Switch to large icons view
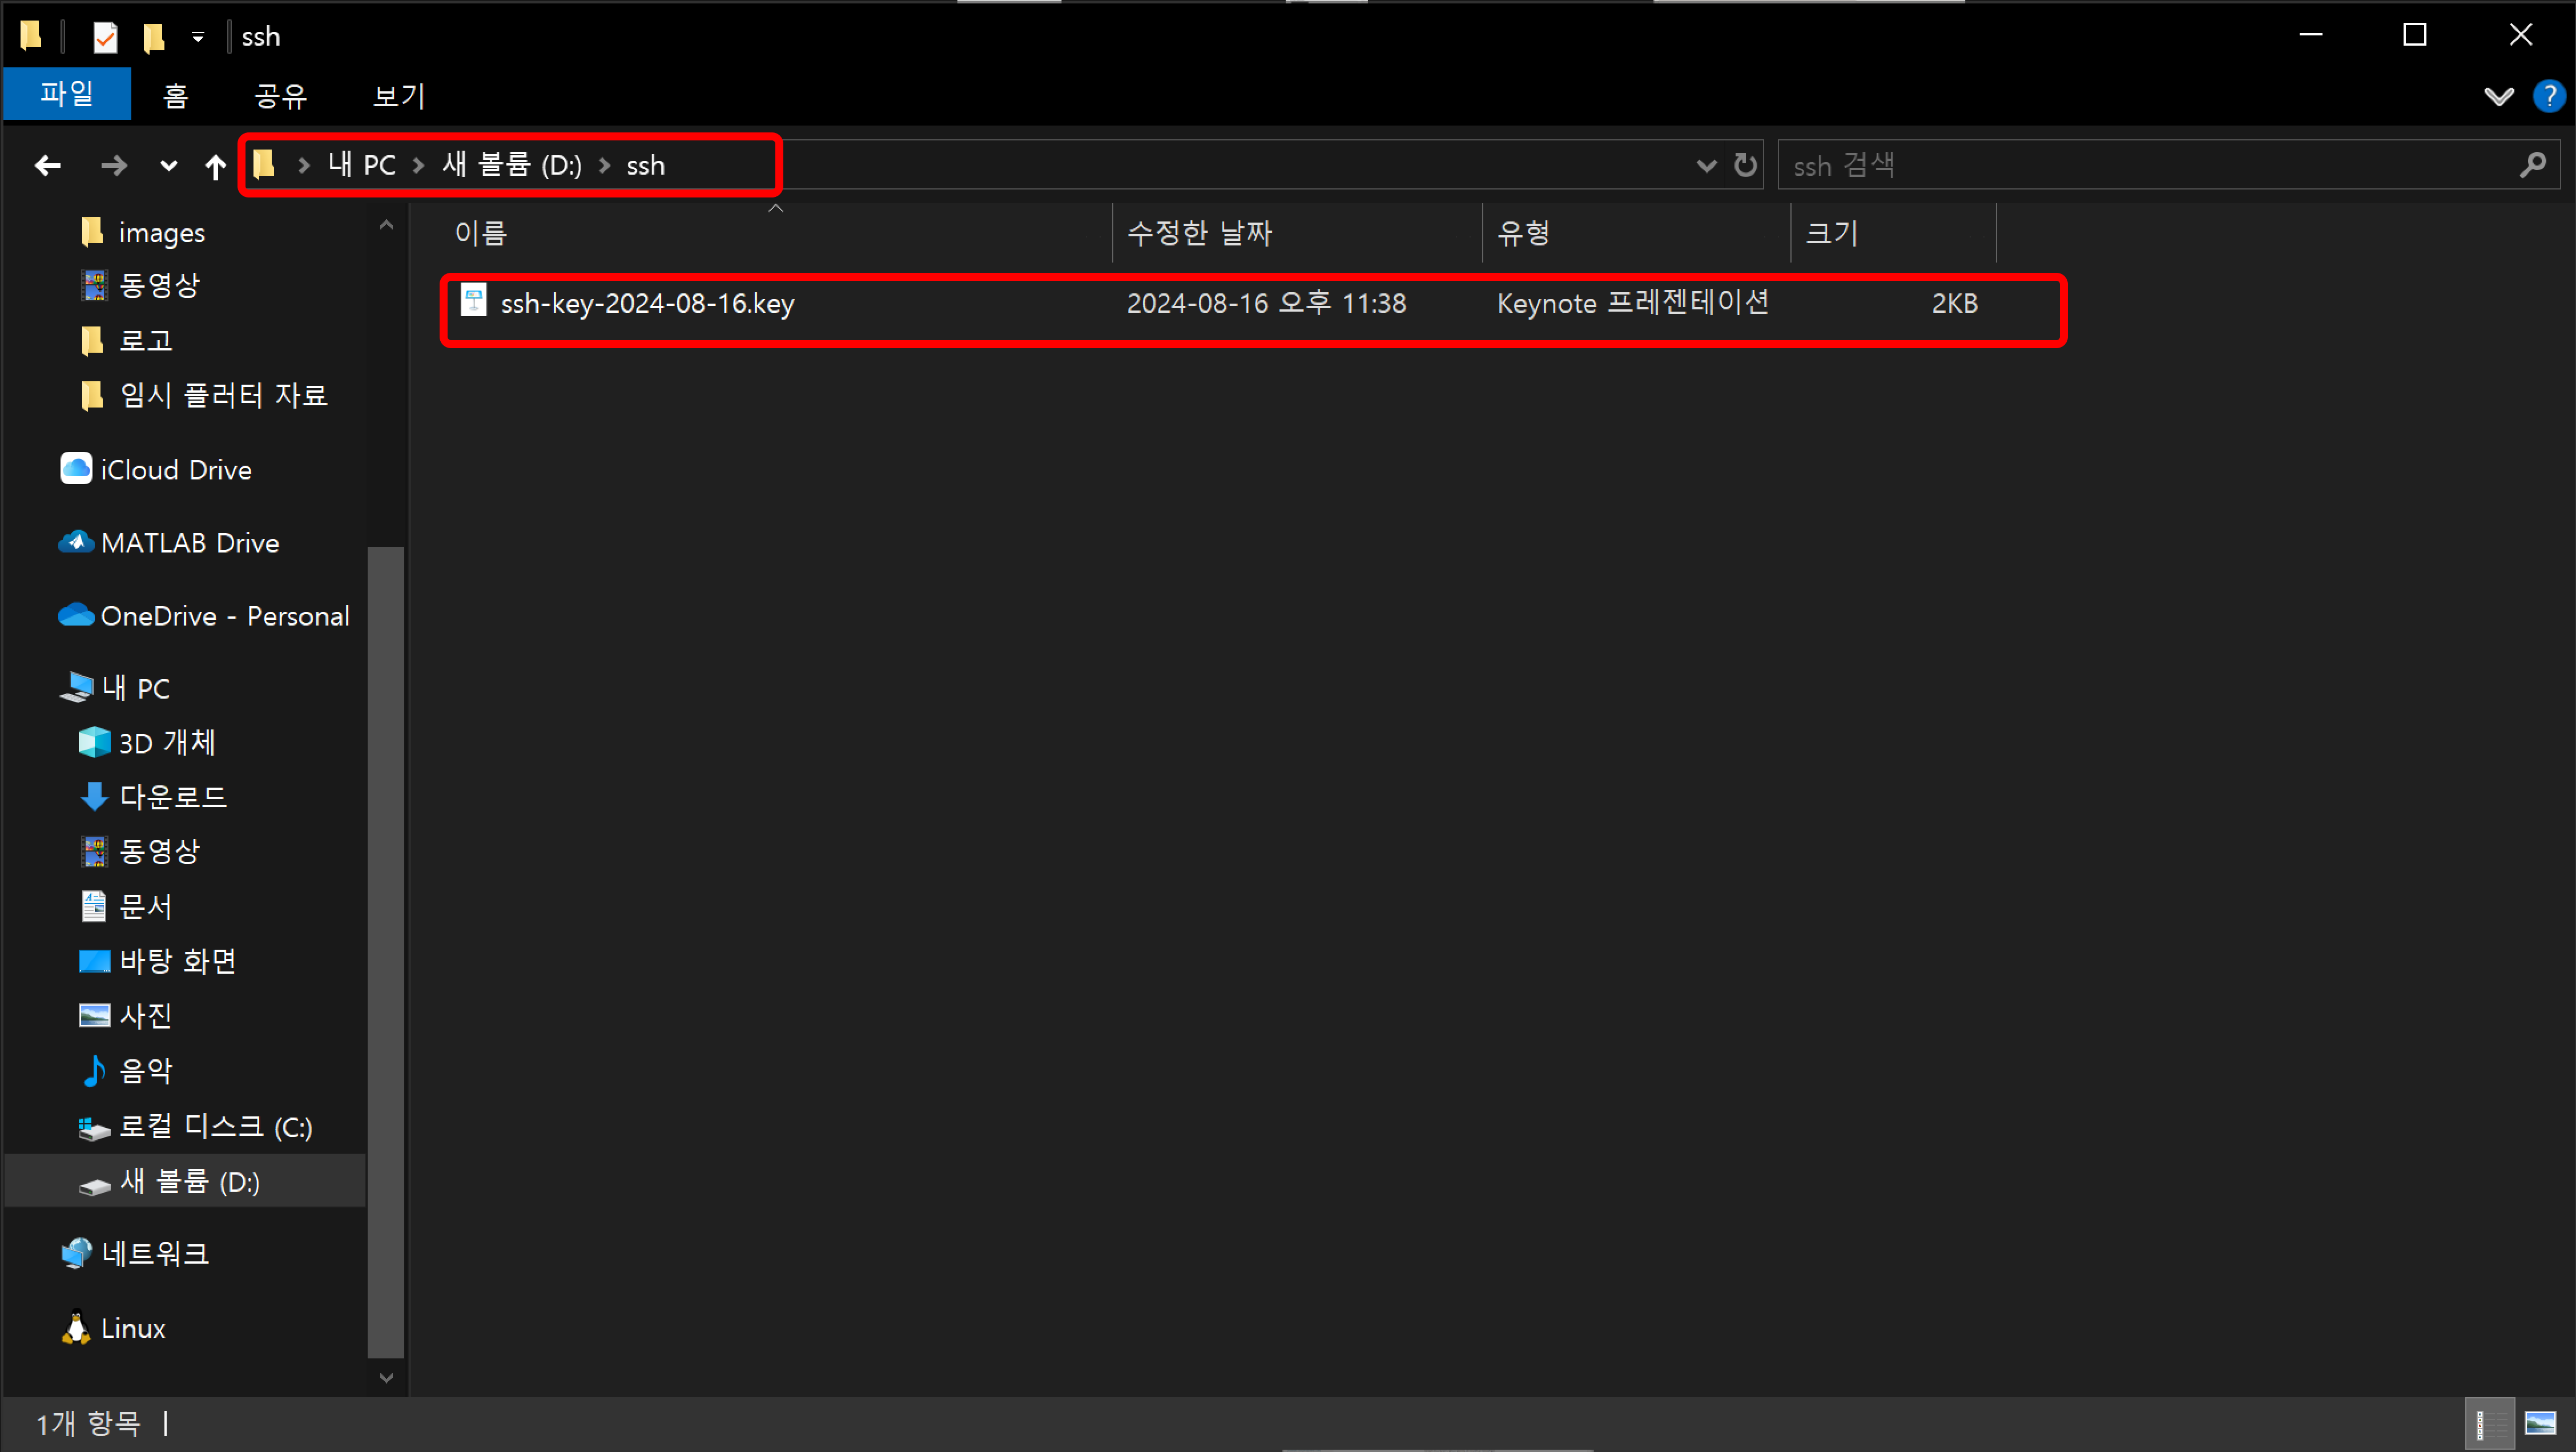The image size is (2576, 1452). 2541,1423
